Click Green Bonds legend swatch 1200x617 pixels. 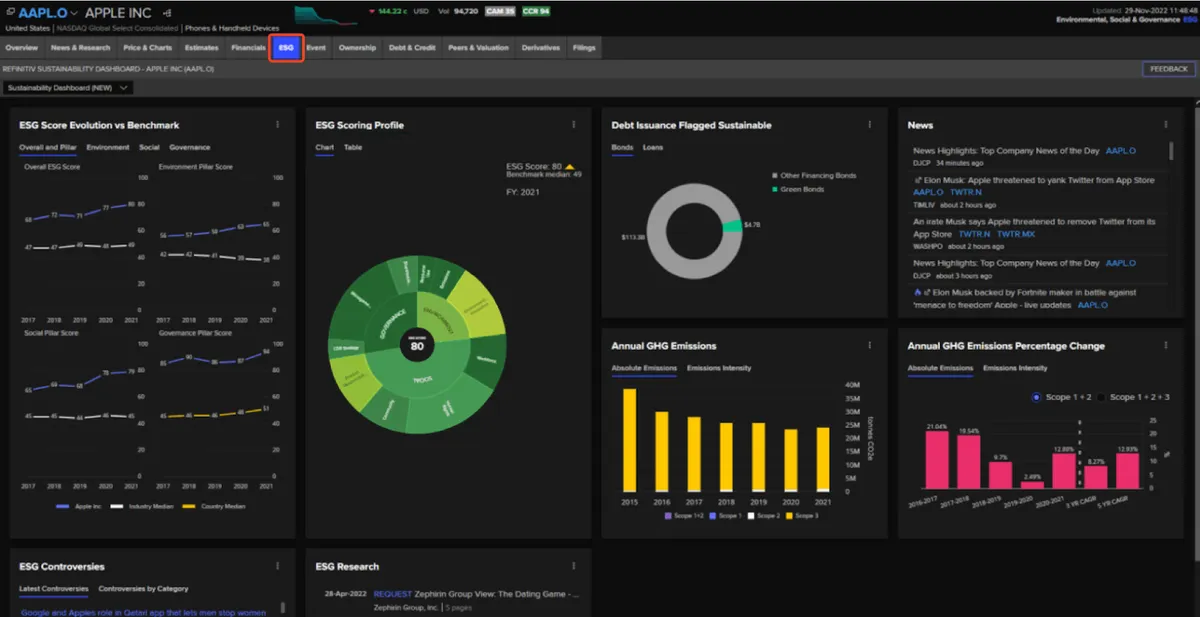[x=774, y=189]
